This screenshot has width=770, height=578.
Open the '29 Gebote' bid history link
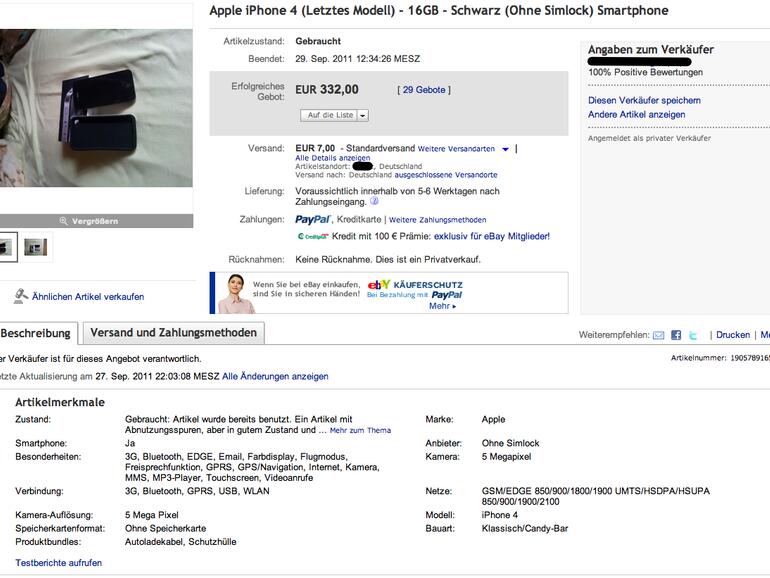click(x=422, y=90)
